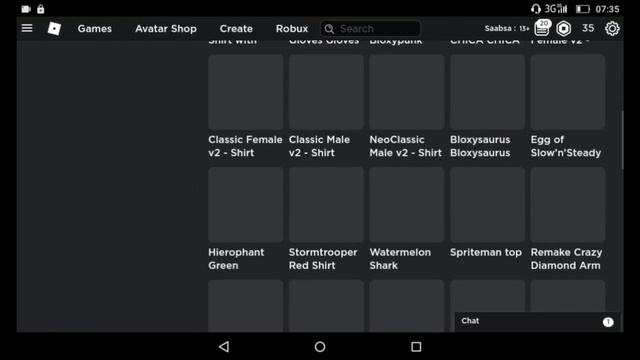Screen dimensions: 640x360
Task: Select Egg of Slow'n'Steady thumbnail
Action: pos(568,92)
